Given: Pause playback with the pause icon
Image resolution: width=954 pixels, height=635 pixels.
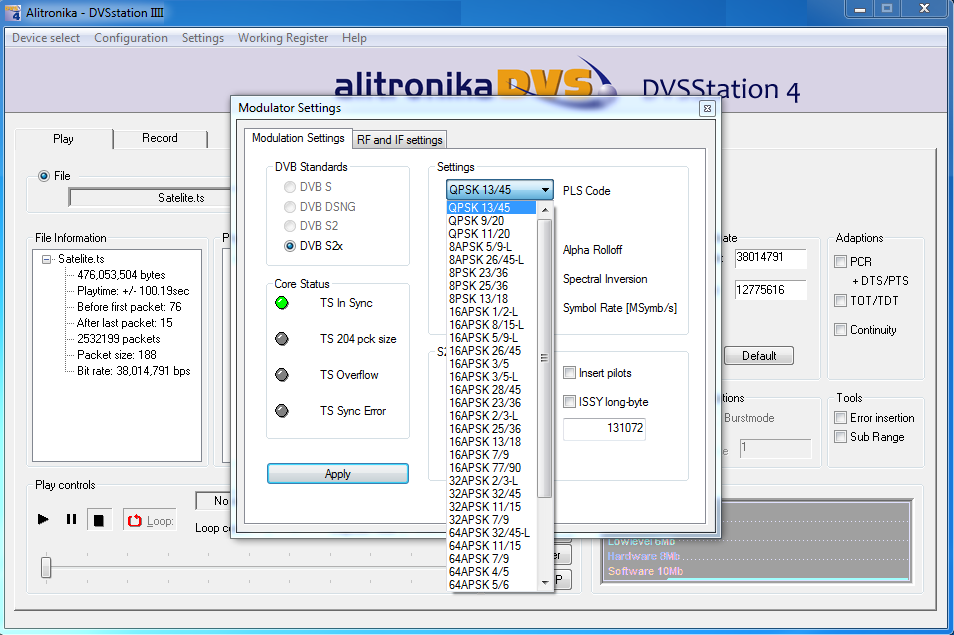Looking at the screenshot, I should [71, 519].
